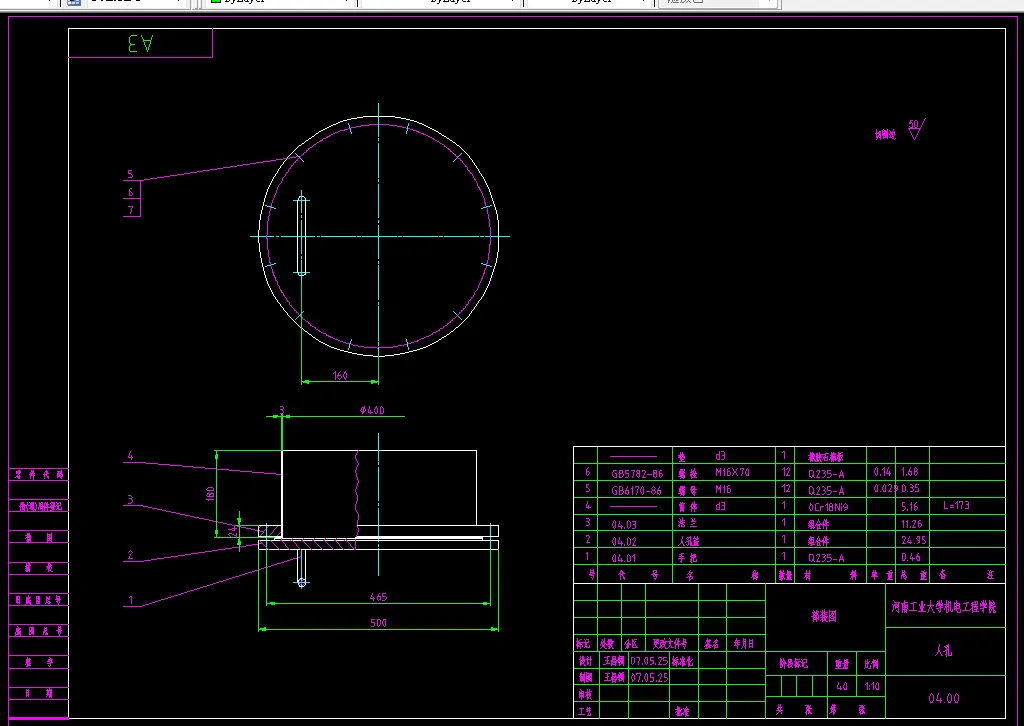Select the 人孔盖 part name cell
The height and width of the screenshot is (726, 1024).
(x=688, y=541)
